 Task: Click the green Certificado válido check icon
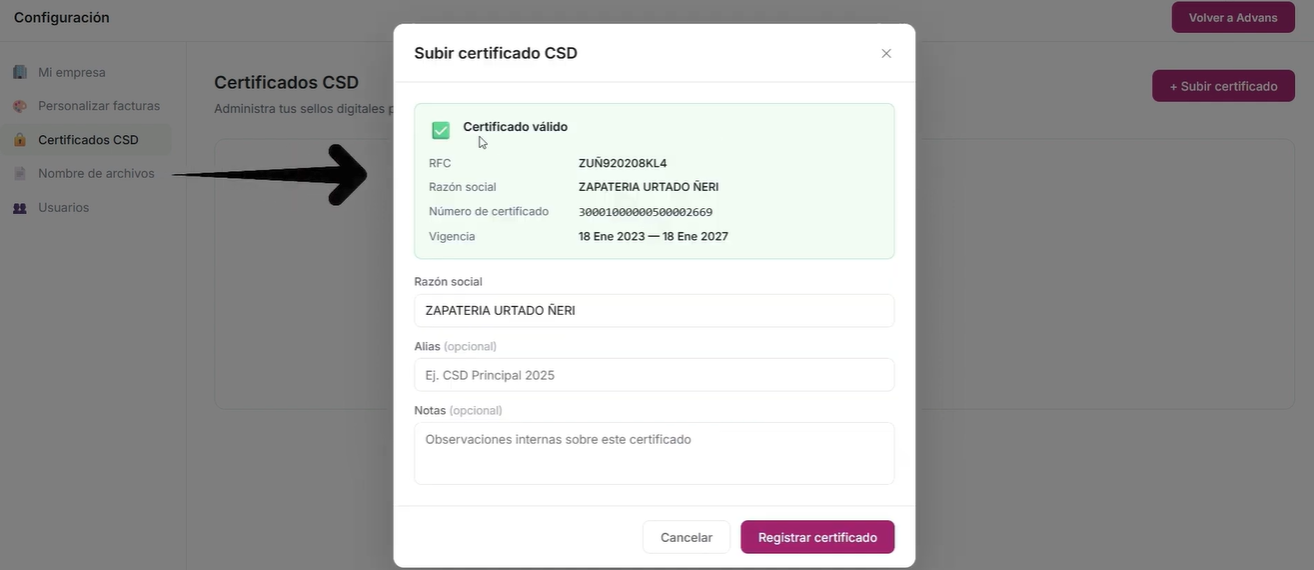coord(441,130)
